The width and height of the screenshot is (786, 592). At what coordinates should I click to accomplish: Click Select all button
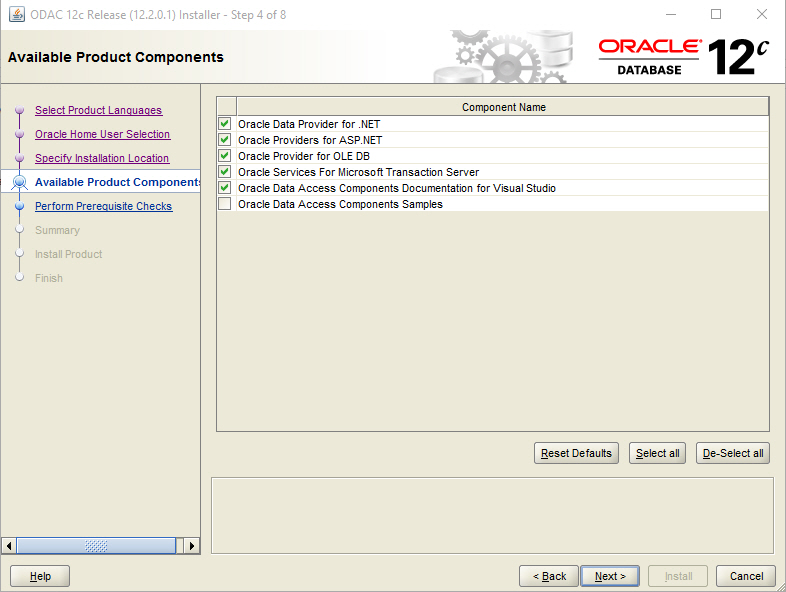coord(657,453)
